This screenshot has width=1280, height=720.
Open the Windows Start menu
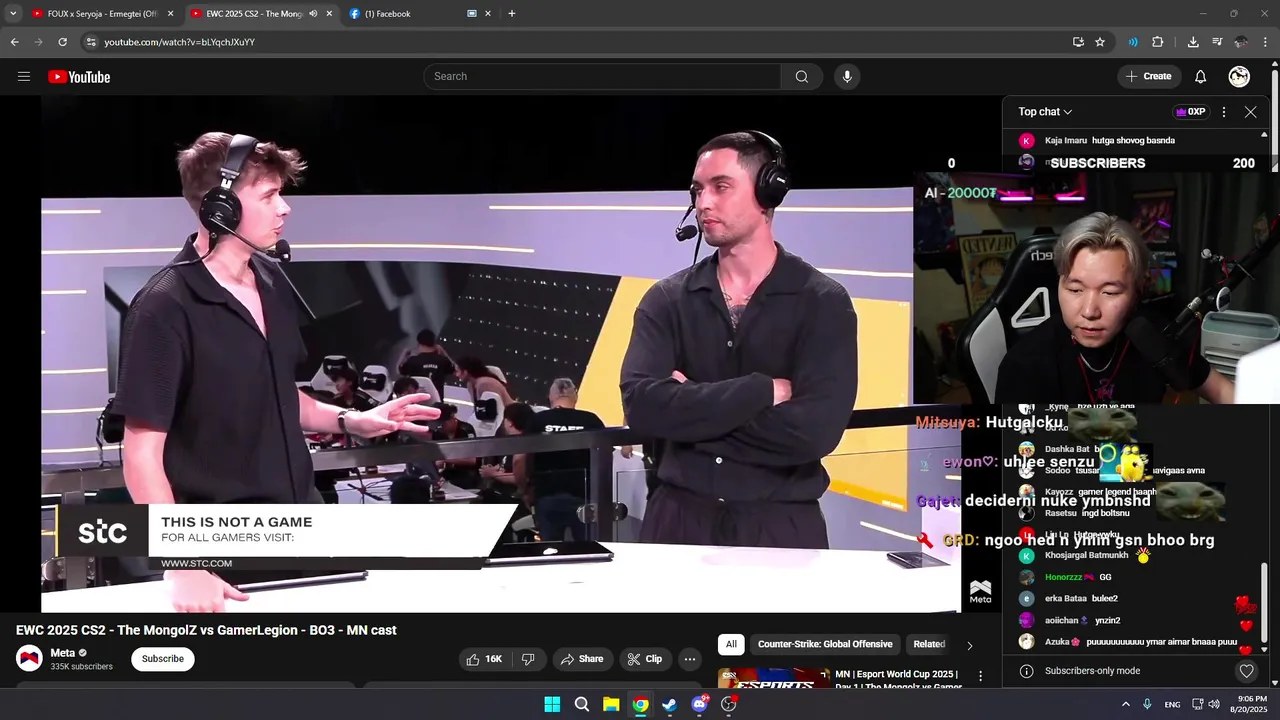coord(552,704)
